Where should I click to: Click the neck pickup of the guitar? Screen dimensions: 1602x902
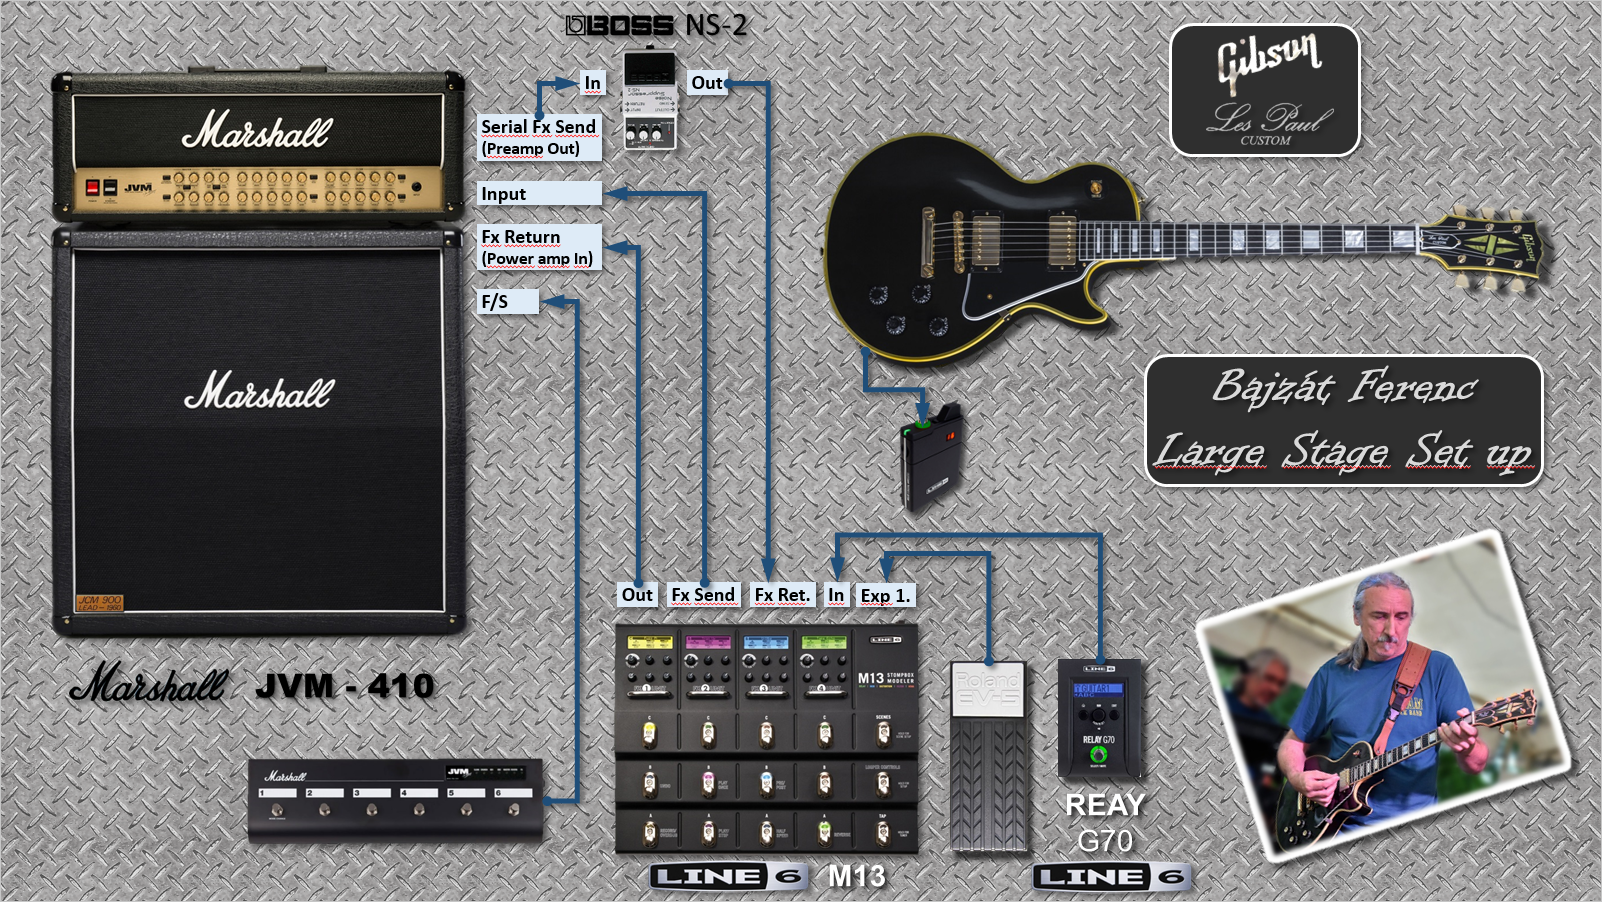[x=1062, y=241]
